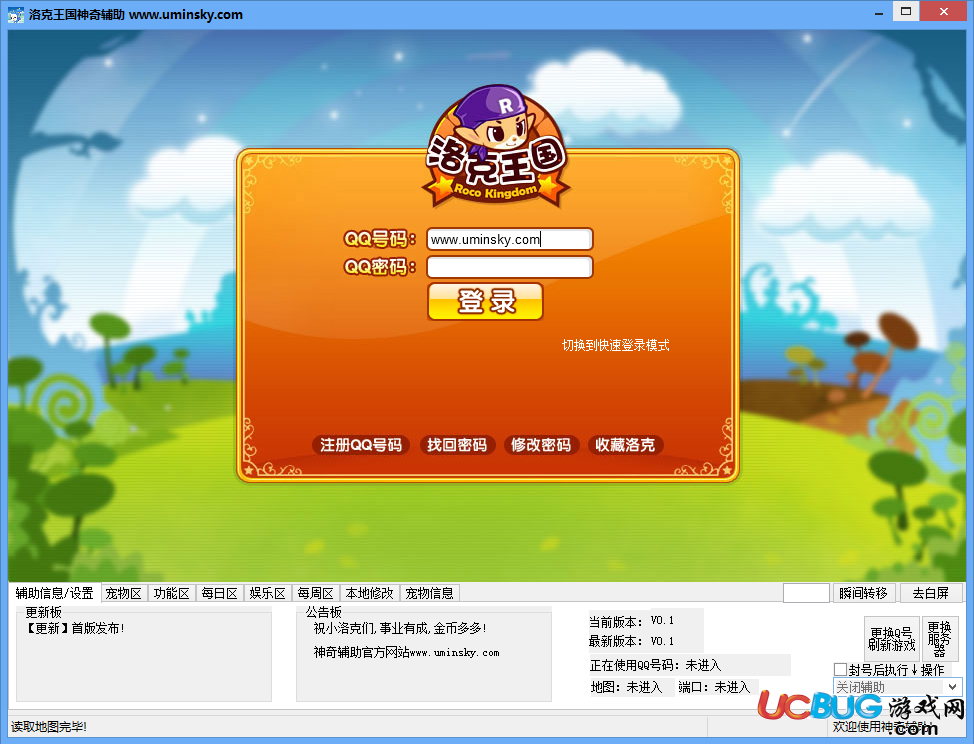Click the 找回密码 button
The image size is (974, 744).
click(457, 445)
